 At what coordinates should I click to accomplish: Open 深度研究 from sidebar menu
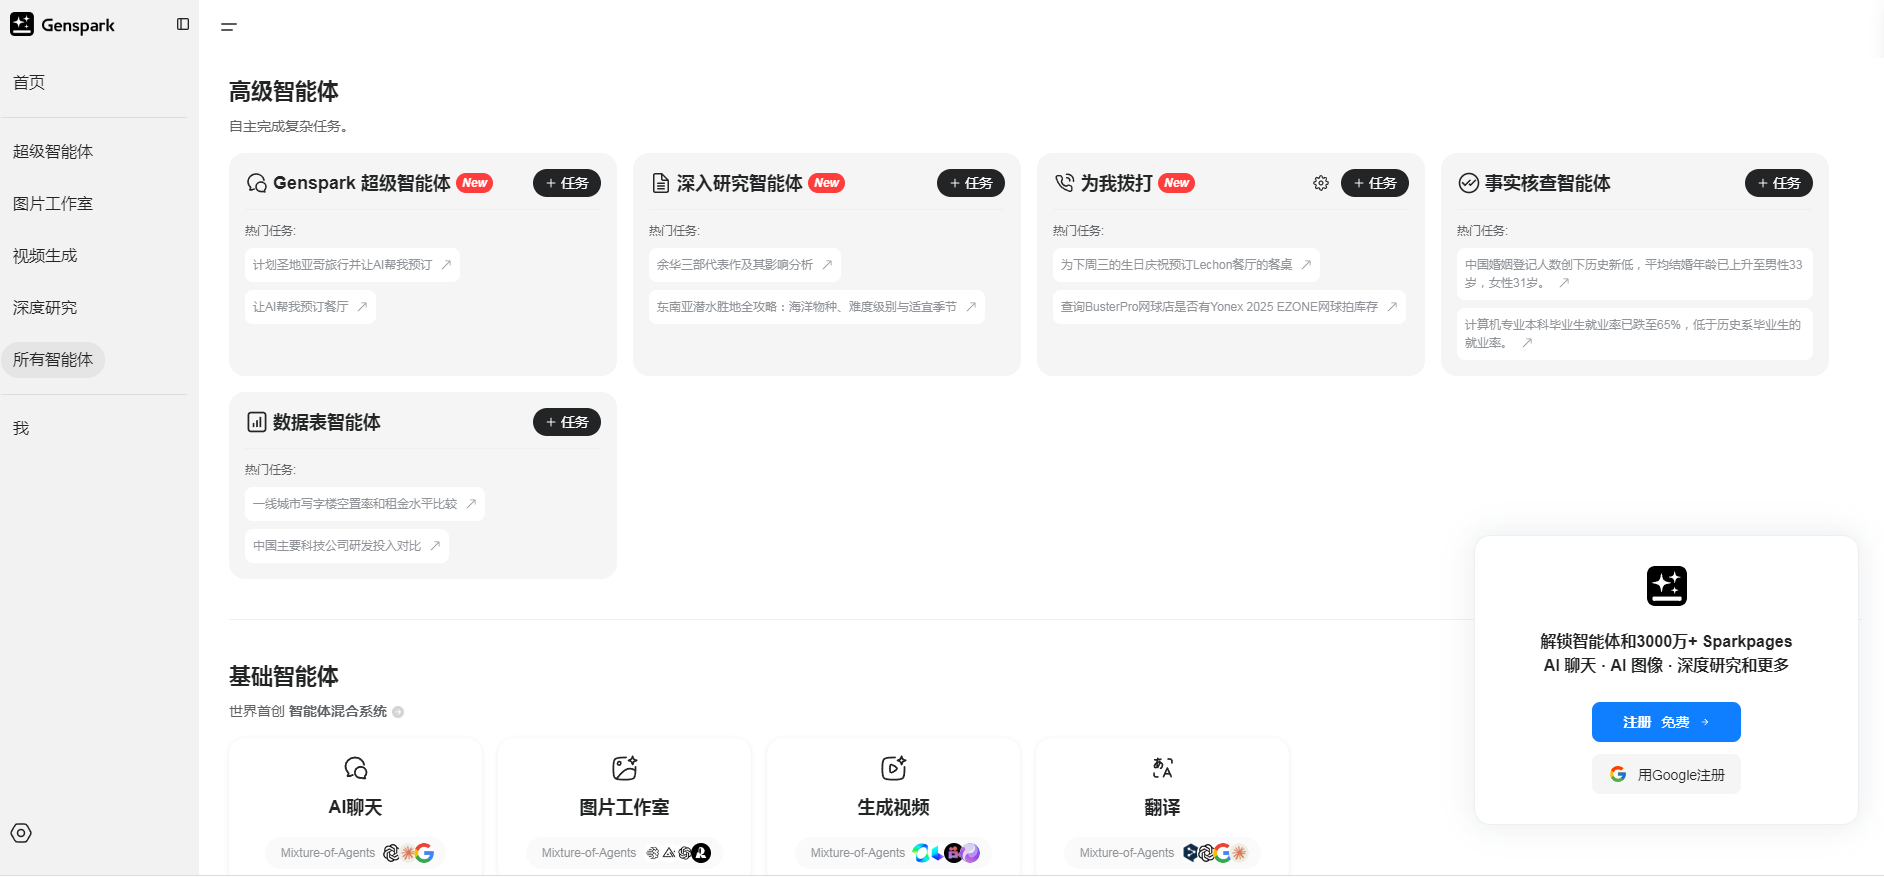pos(45,307)
